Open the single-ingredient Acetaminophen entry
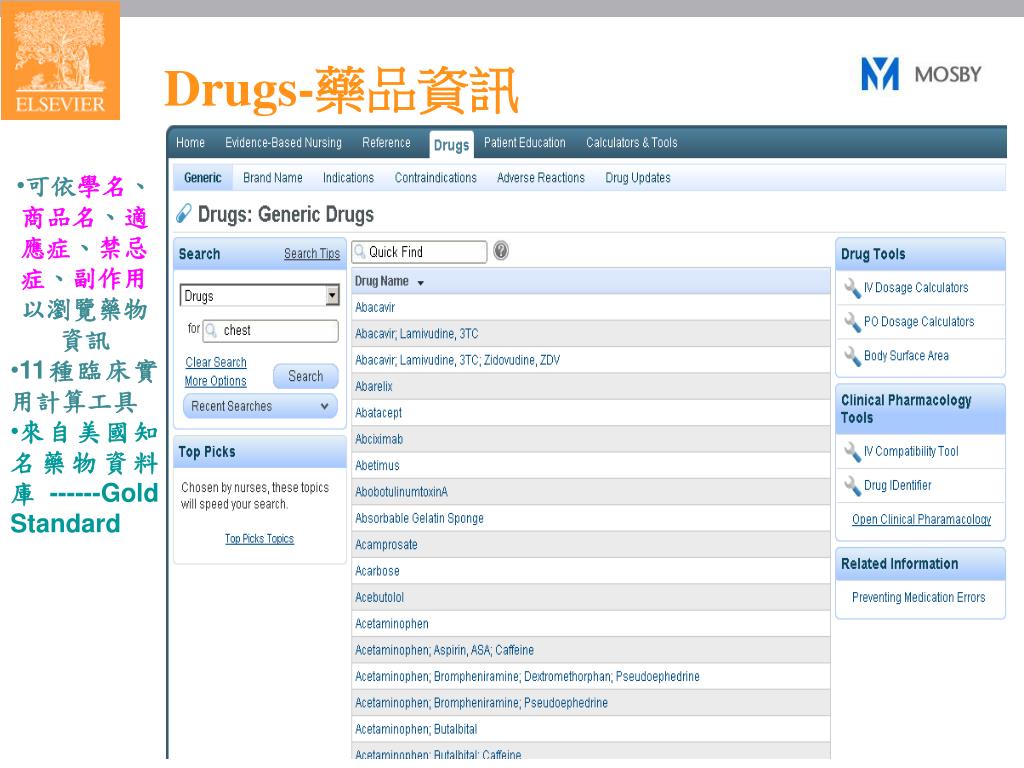 (392, 624)
